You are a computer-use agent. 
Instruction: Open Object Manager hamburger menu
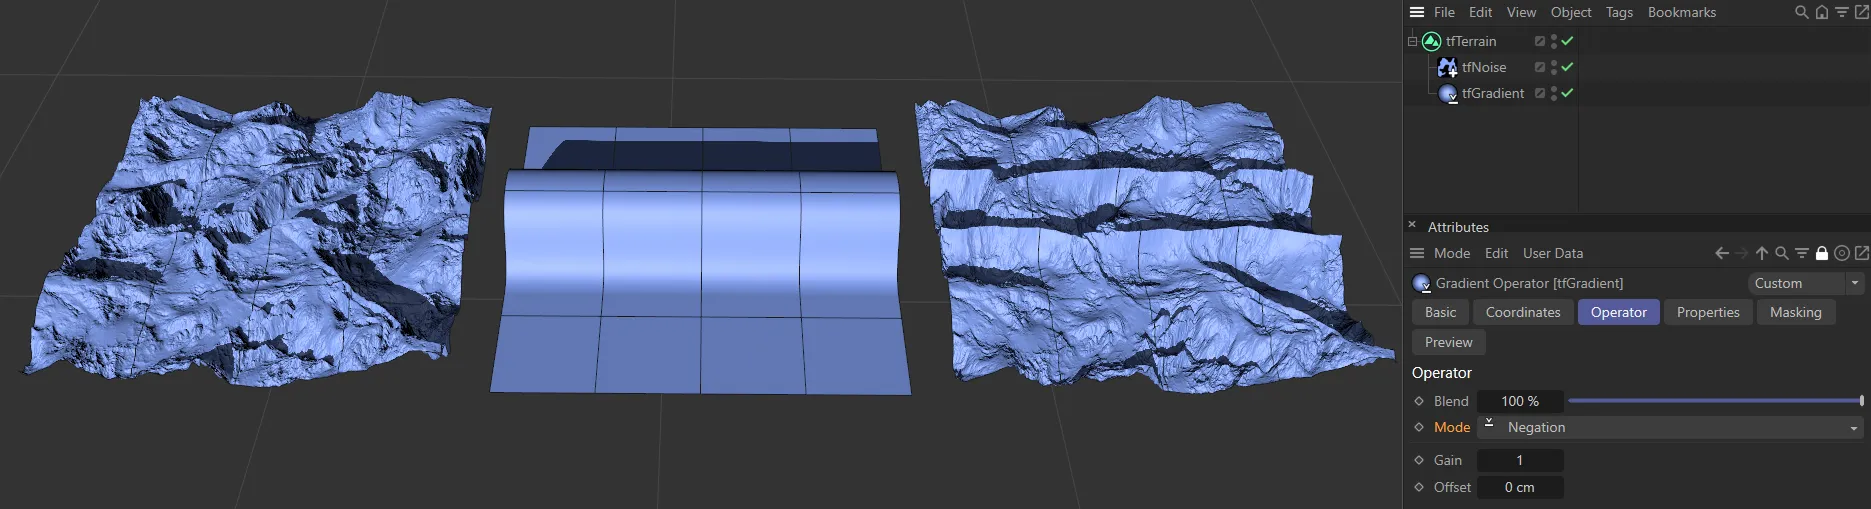[x=1417, y=12]
